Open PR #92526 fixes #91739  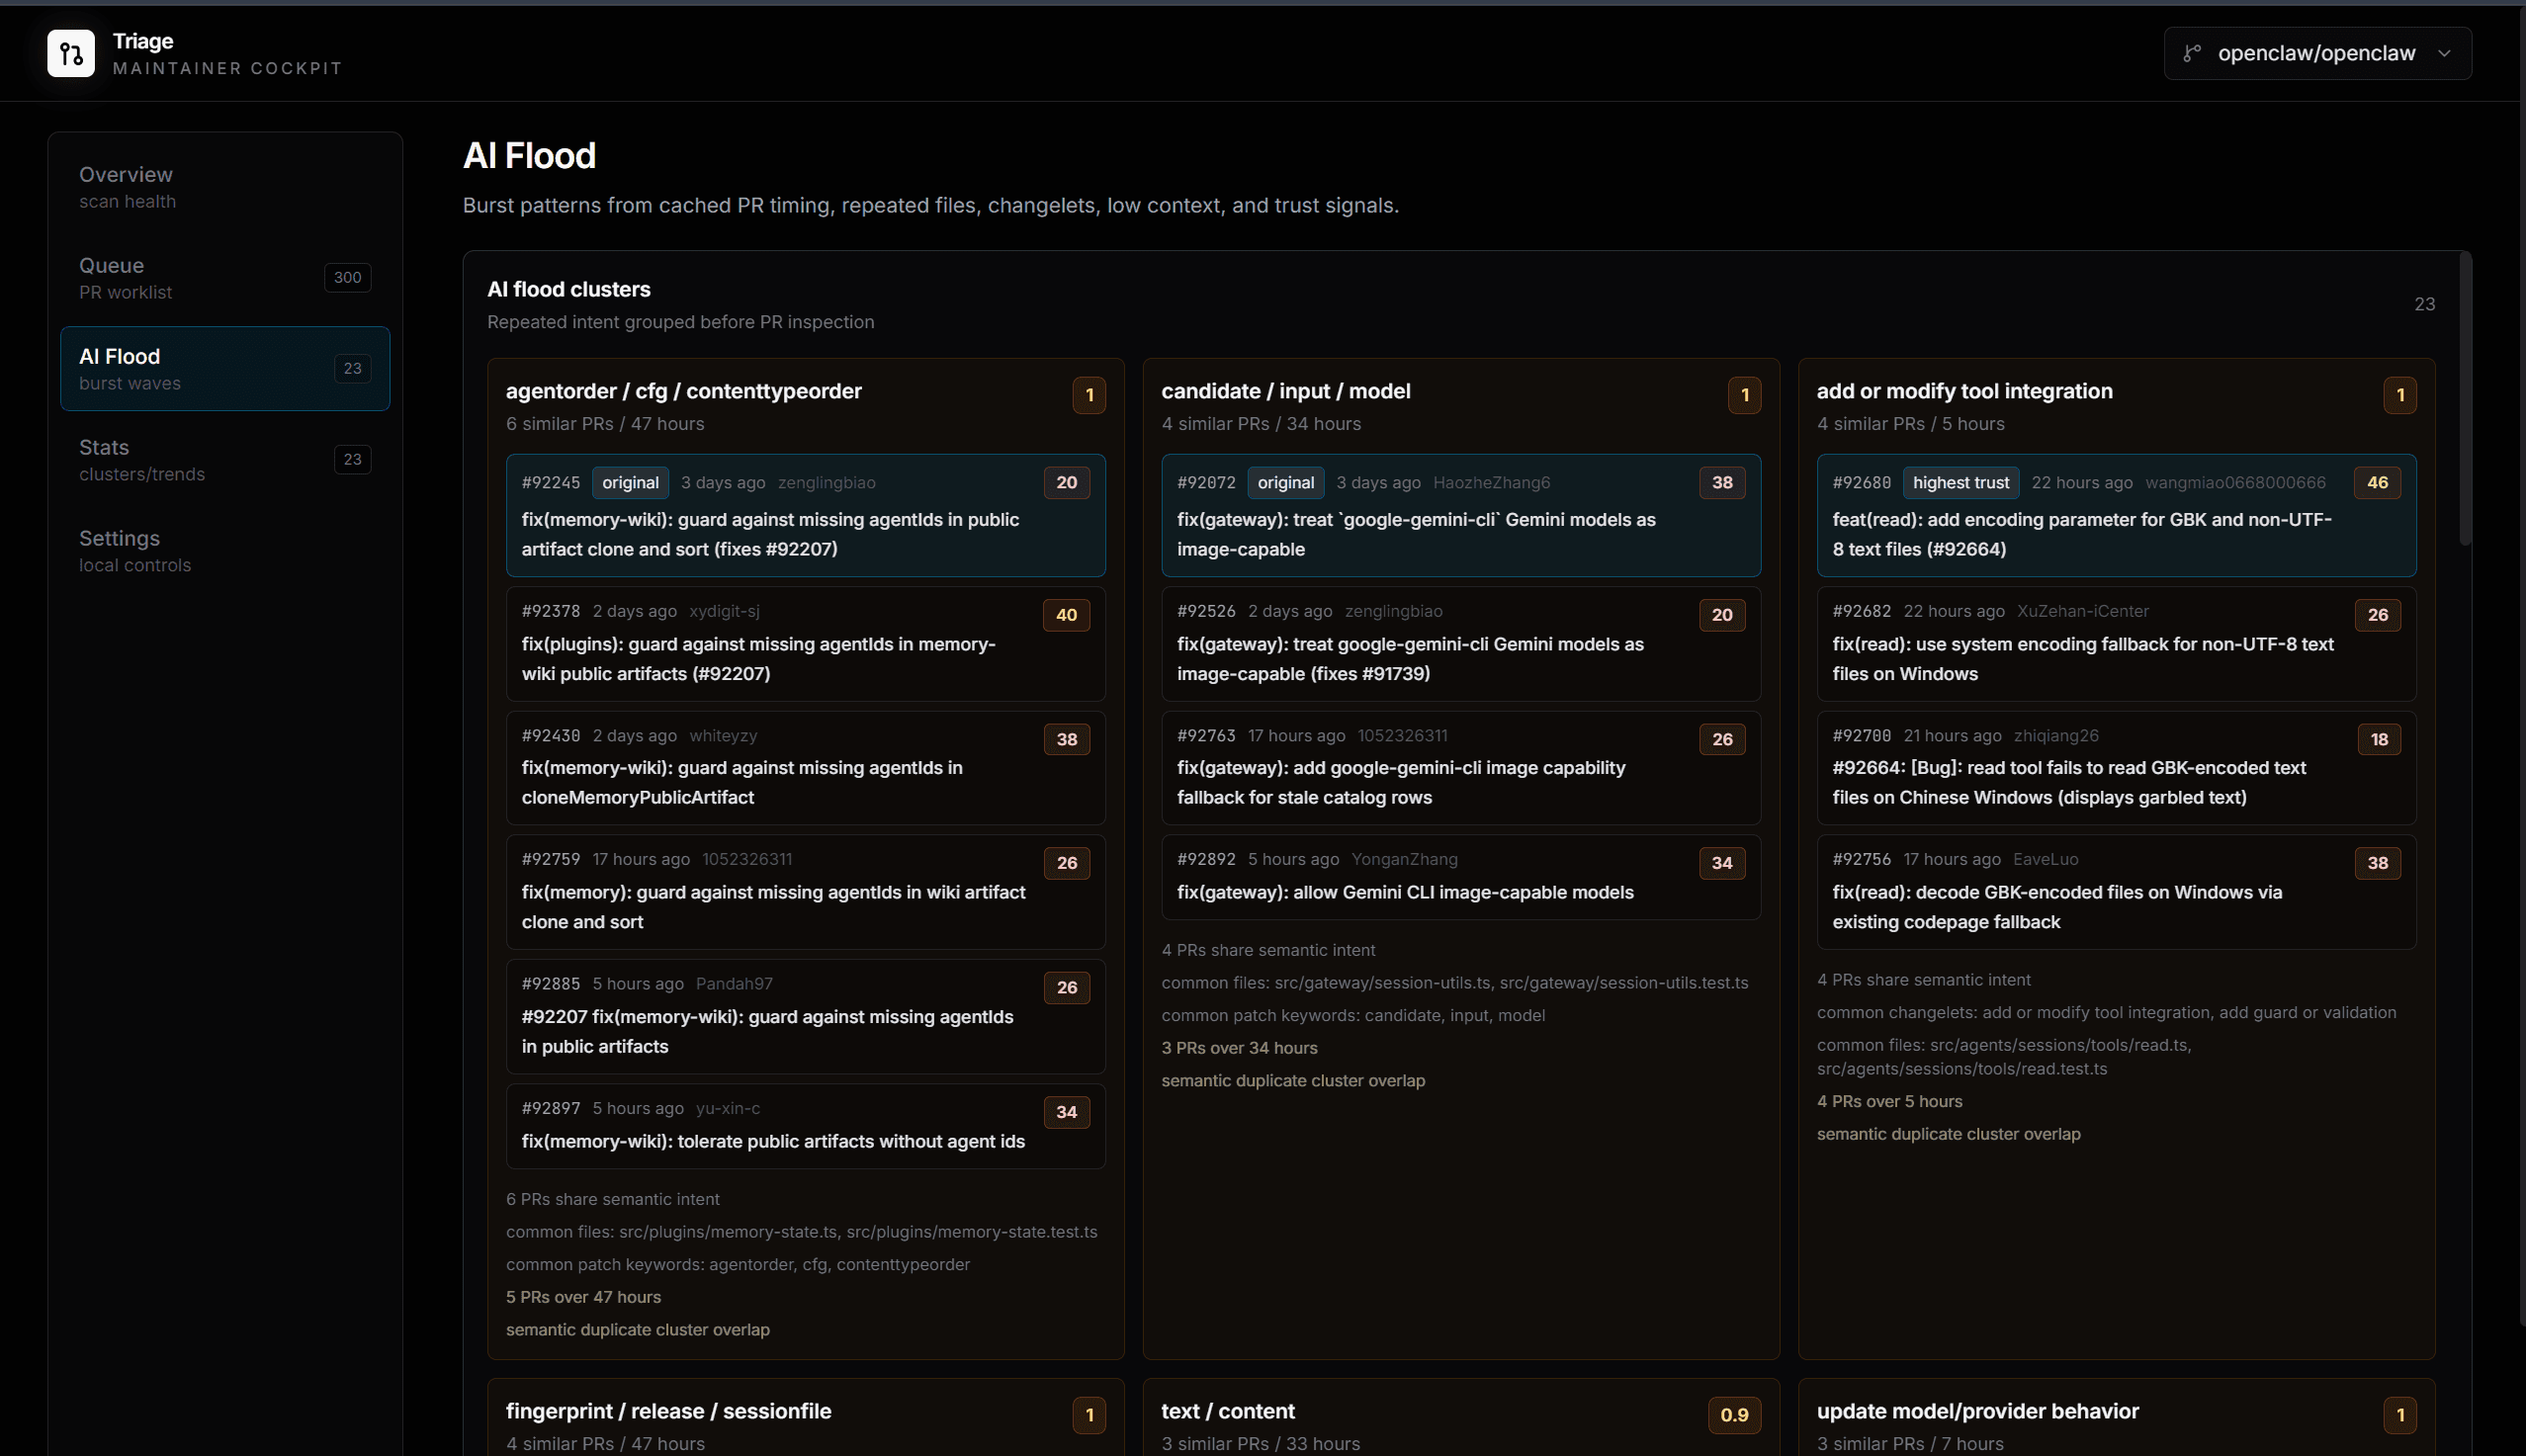[1461, 644]
